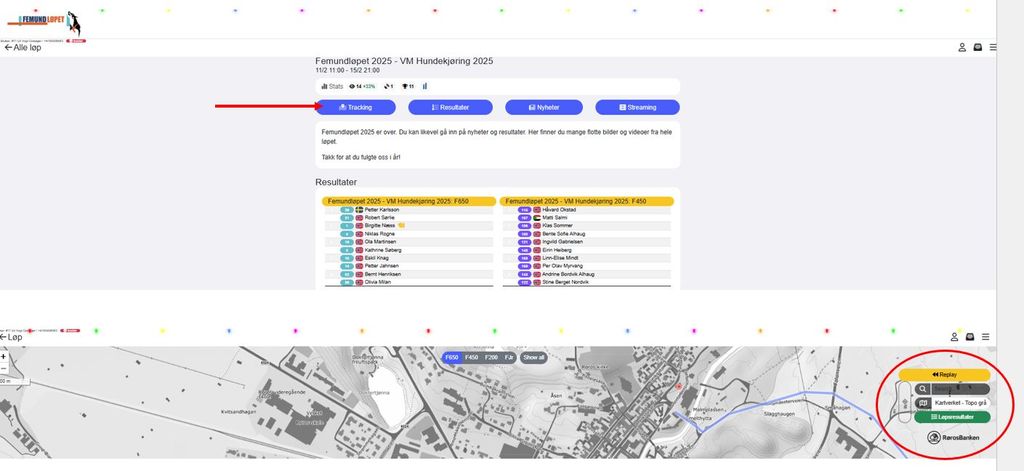Viewport: 1024px width, 471px height.
Task: Switch to the F200 race class
Action: 491,357
